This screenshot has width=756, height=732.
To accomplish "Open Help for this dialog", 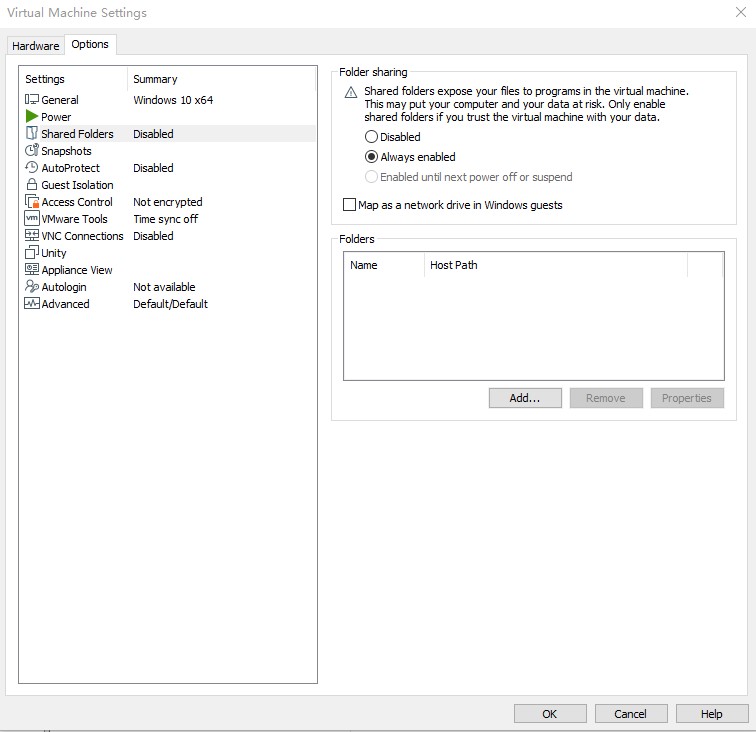I will (712, 714).
